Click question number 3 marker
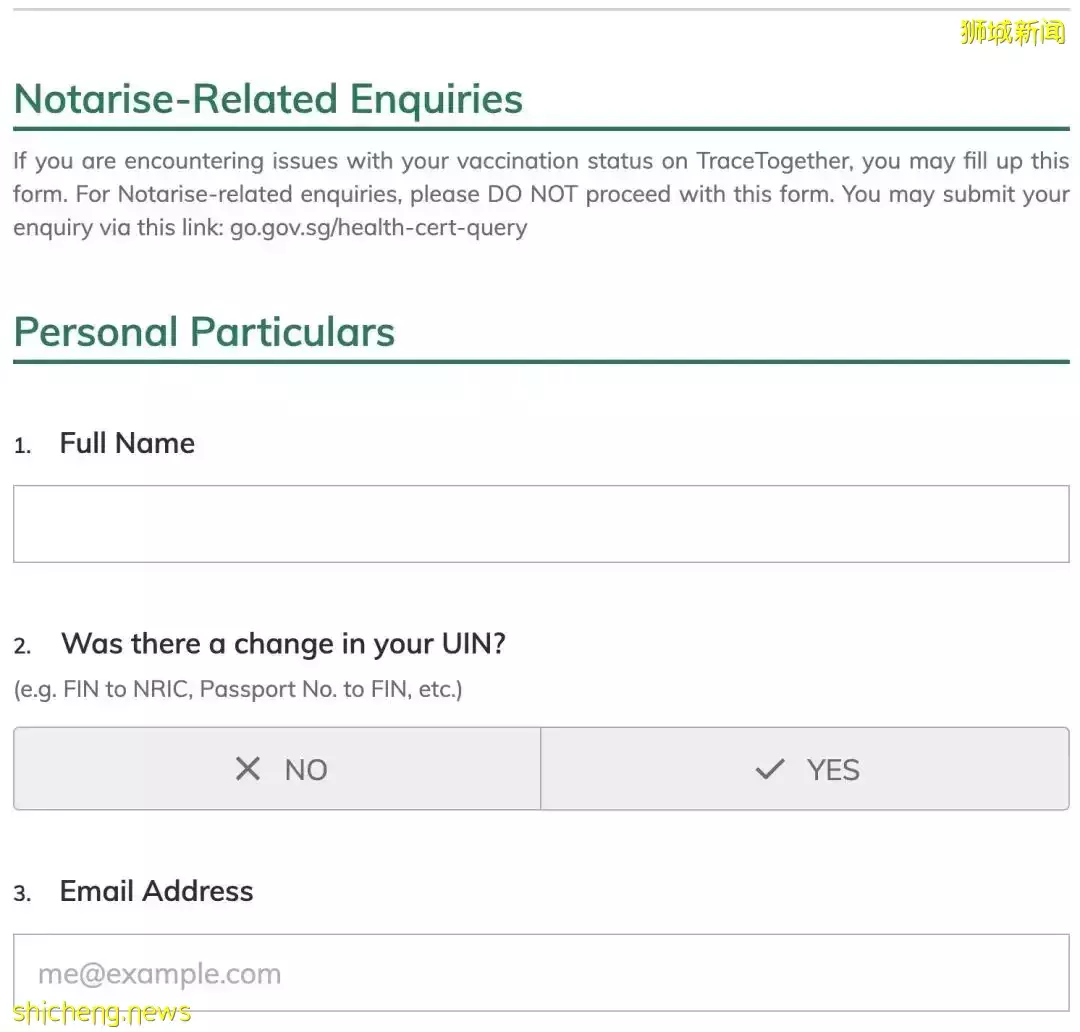The width and height of the screenshot is (1080, 1032). click(22, 894)
